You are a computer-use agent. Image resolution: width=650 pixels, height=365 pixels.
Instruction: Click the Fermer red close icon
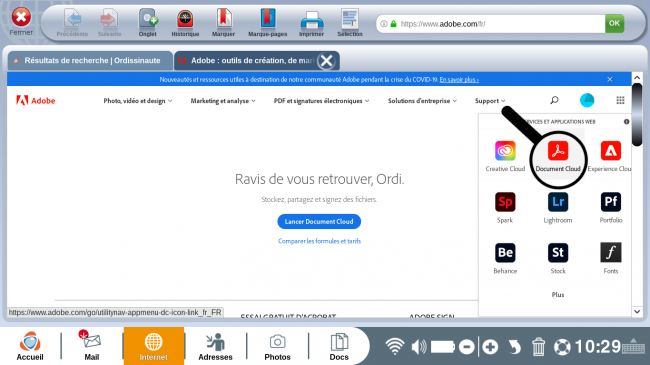(21, 17)
